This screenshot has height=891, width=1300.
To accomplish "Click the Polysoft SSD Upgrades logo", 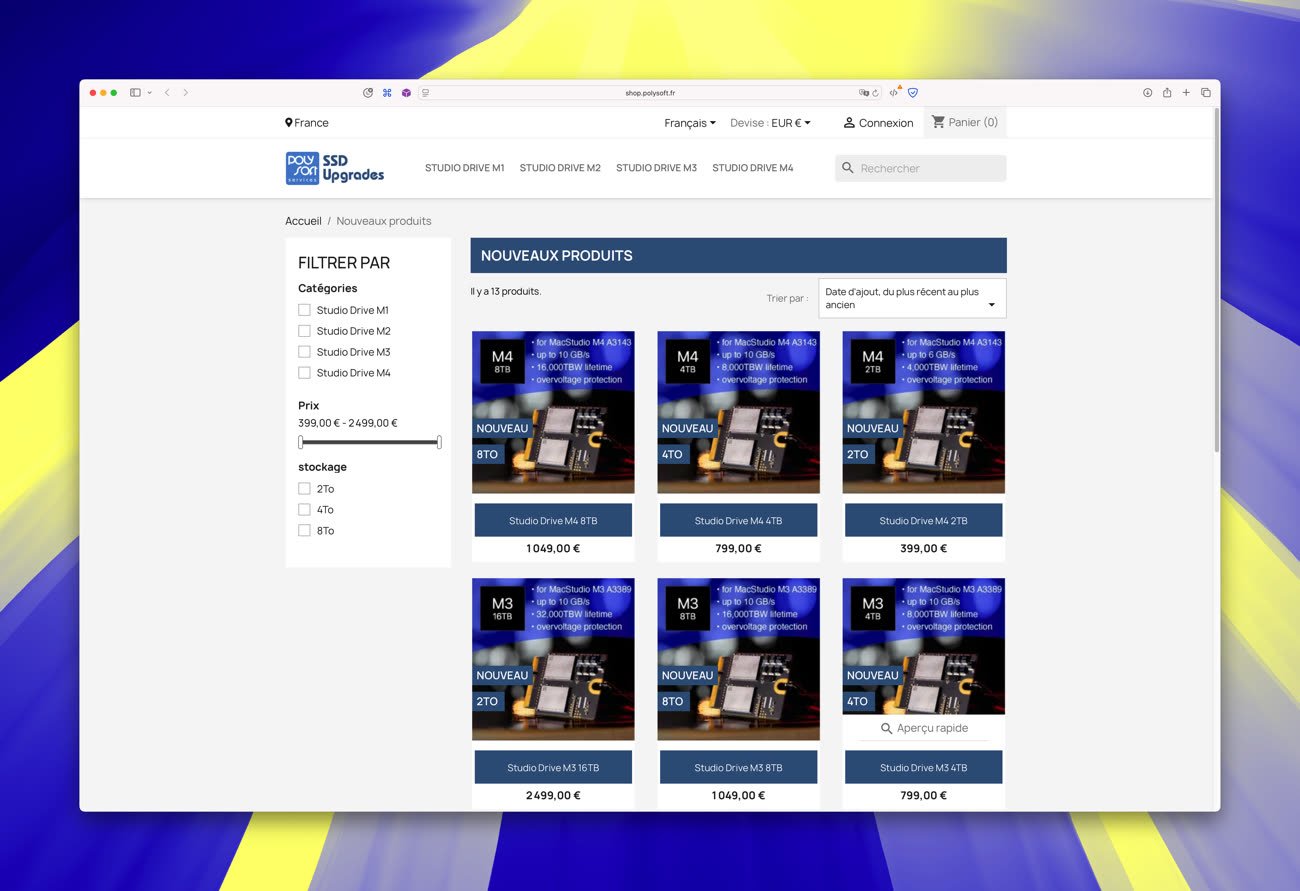I will tap(335, 168).
